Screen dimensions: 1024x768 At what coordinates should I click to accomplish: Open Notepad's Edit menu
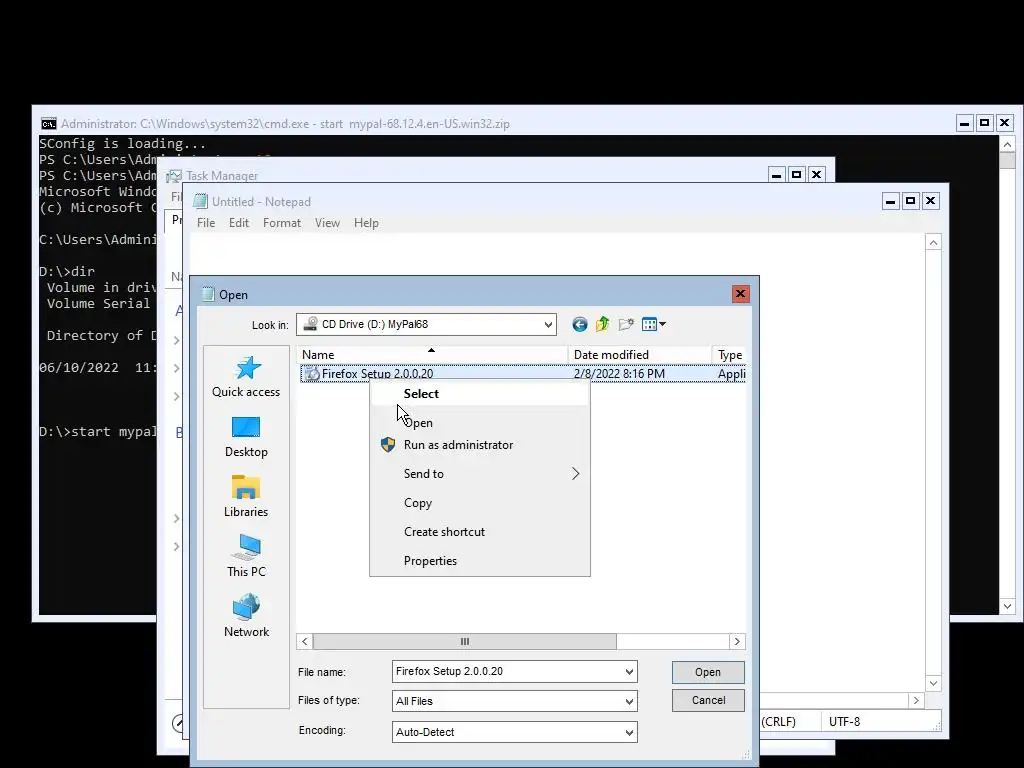tap(238, 223)
